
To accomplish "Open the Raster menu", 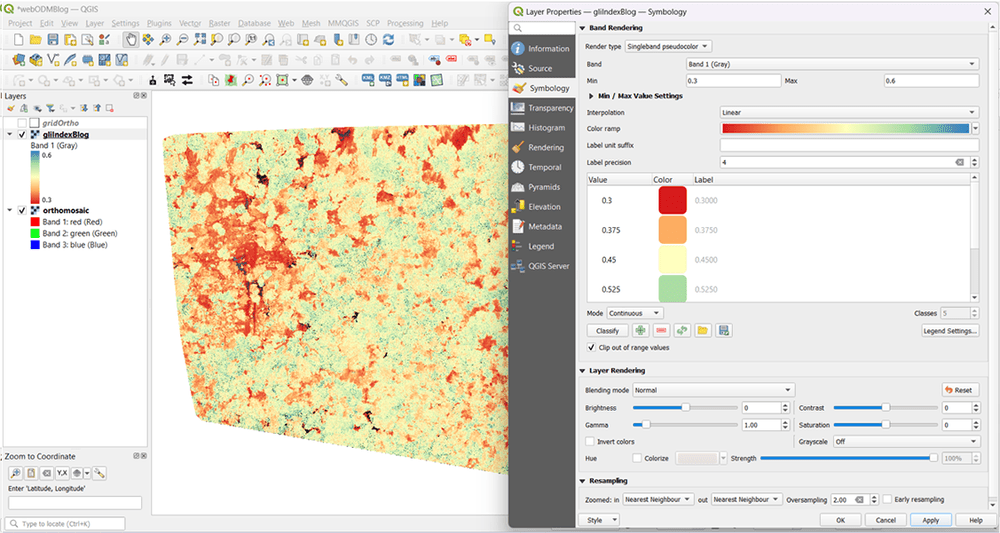I will (x=219, y=23).
